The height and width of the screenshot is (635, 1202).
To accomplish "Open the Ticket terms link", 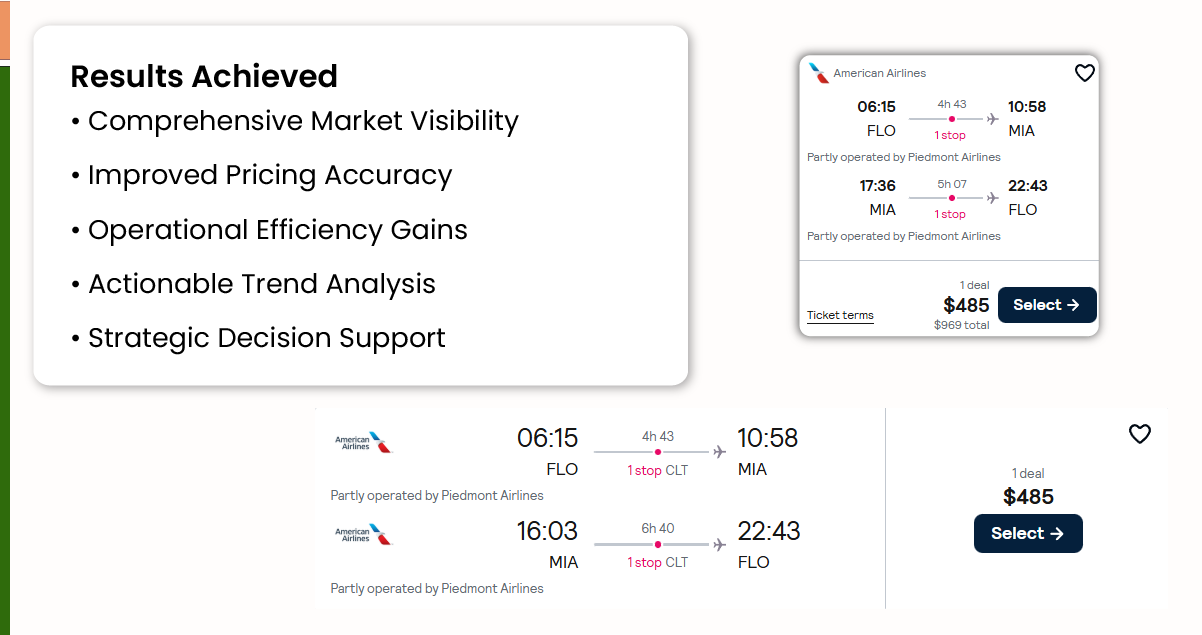I will (x=840, y=315).
